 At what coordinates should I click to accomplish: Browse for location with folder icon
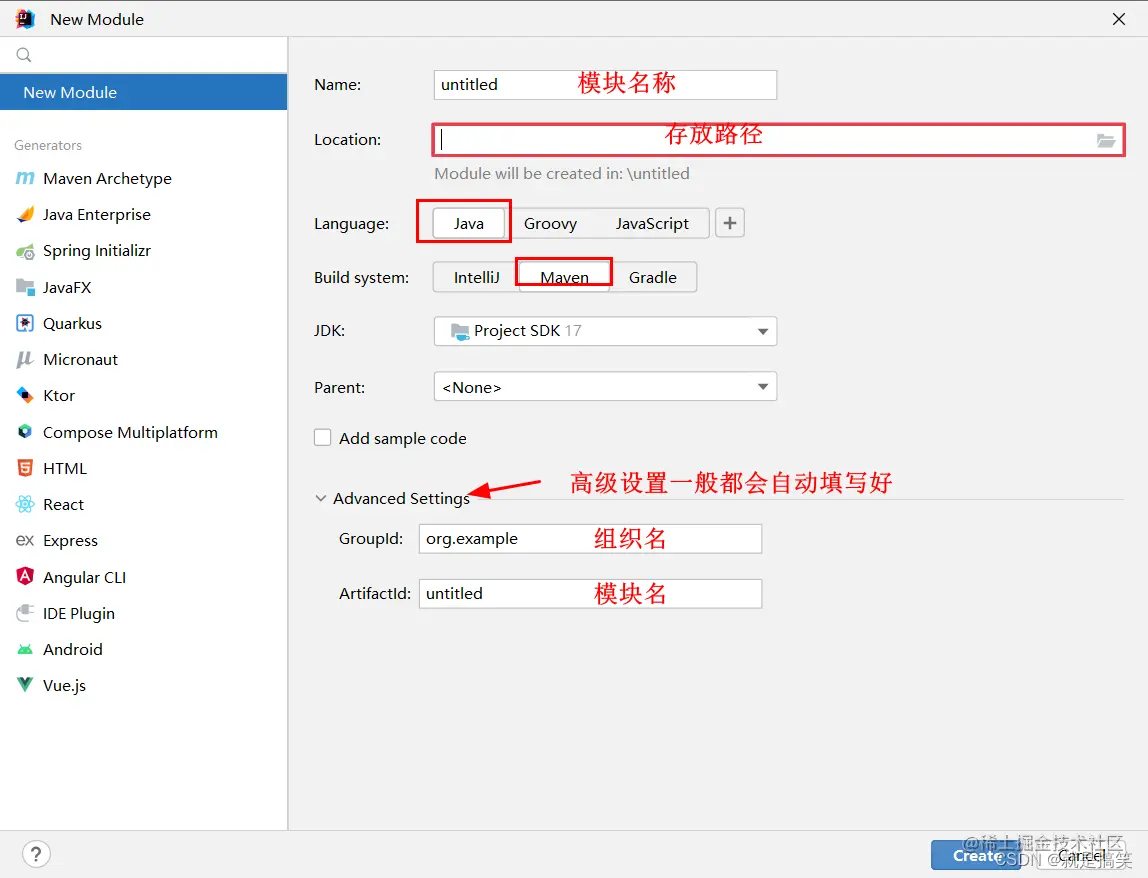(1106, 140)
